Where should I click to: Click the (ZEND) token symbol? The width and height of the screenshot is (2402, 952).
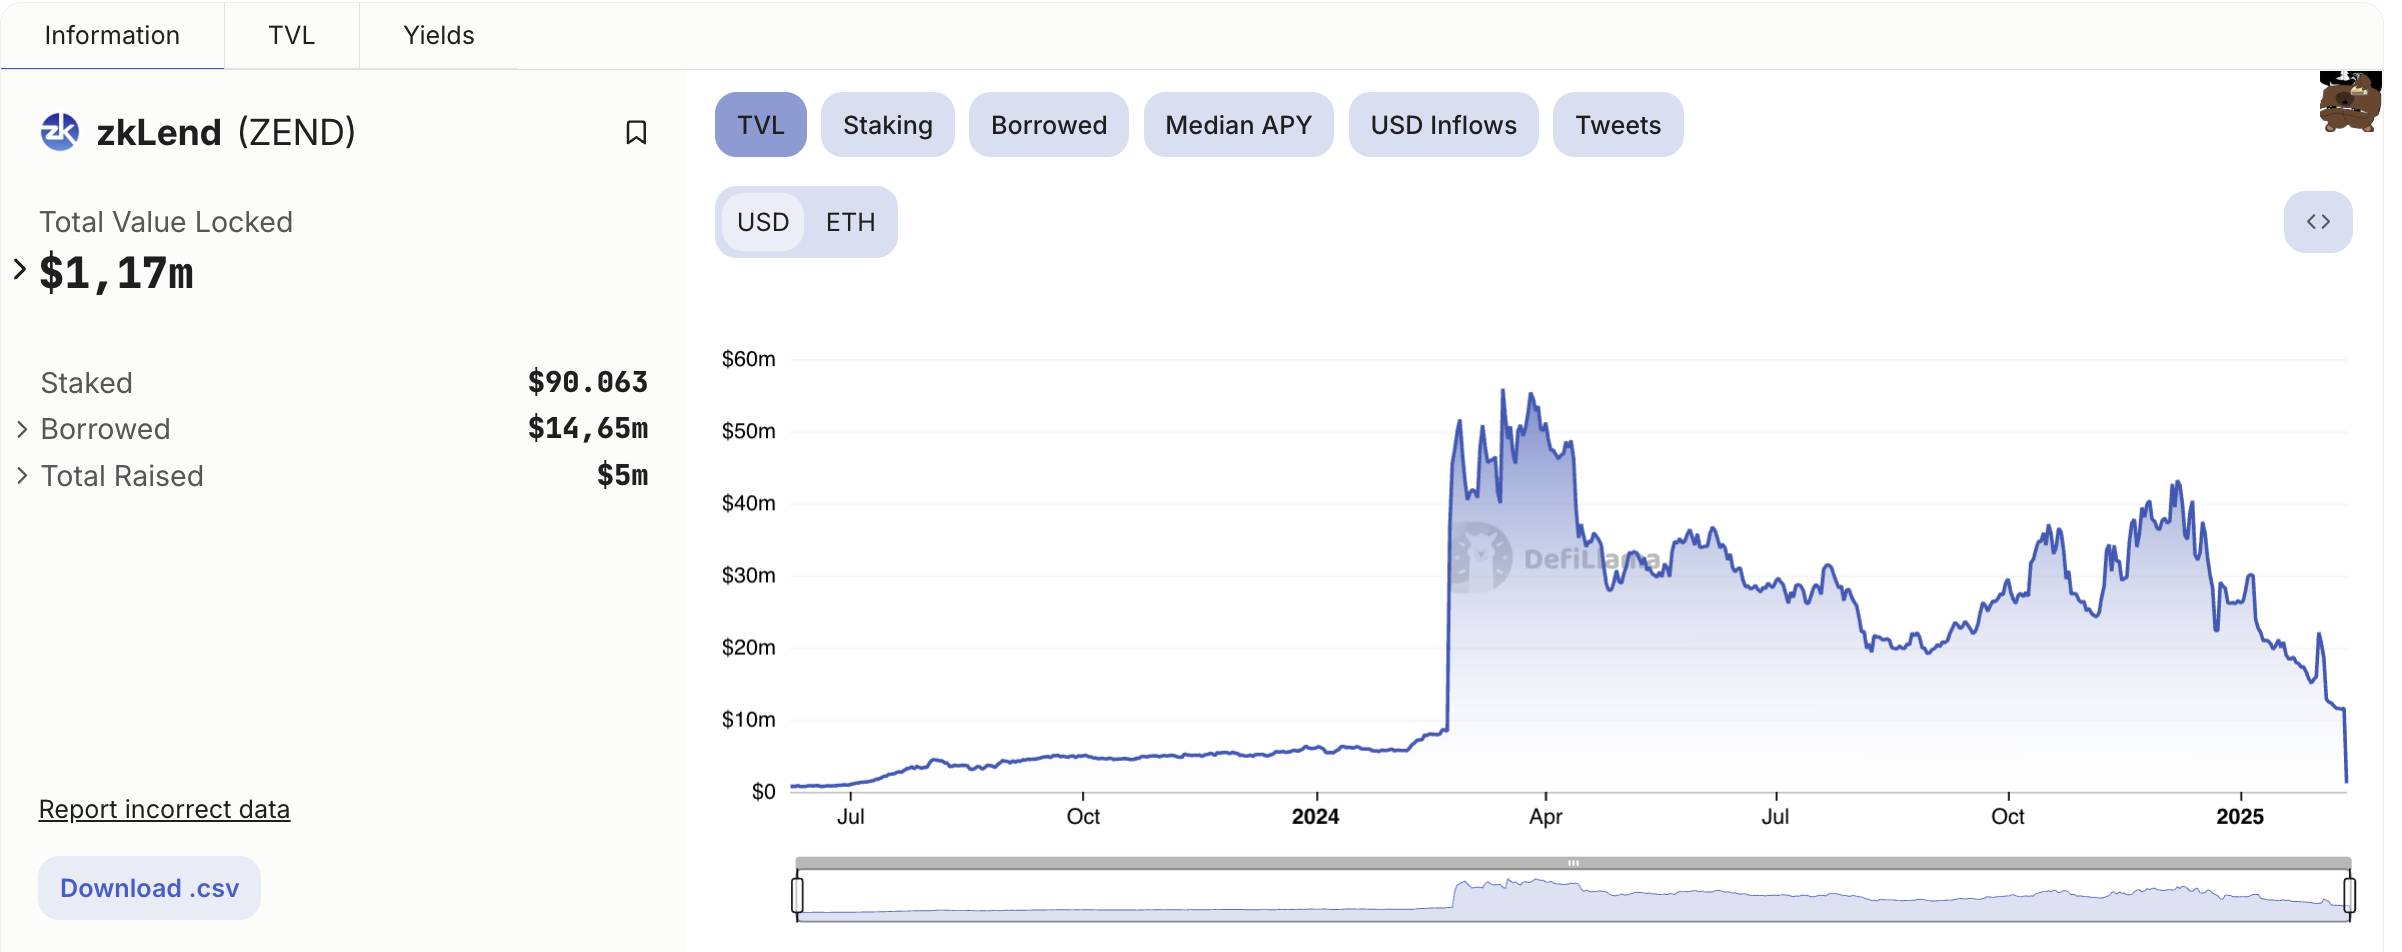297,132
